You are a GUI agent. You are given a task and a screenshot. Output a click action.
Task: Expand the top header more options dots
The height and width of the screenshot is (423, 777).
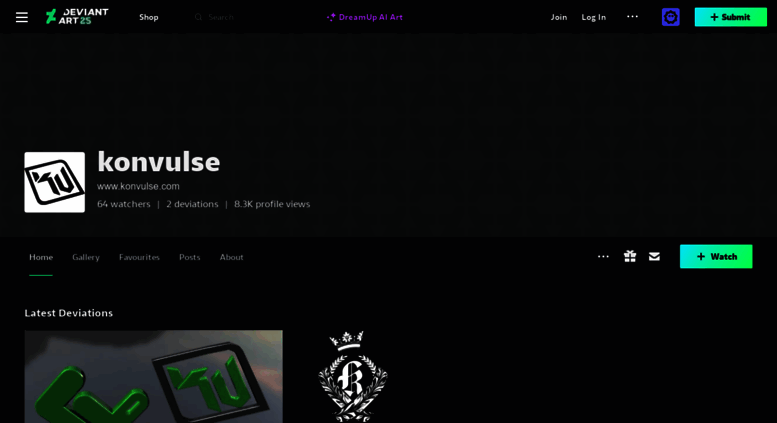click(632, 16)
